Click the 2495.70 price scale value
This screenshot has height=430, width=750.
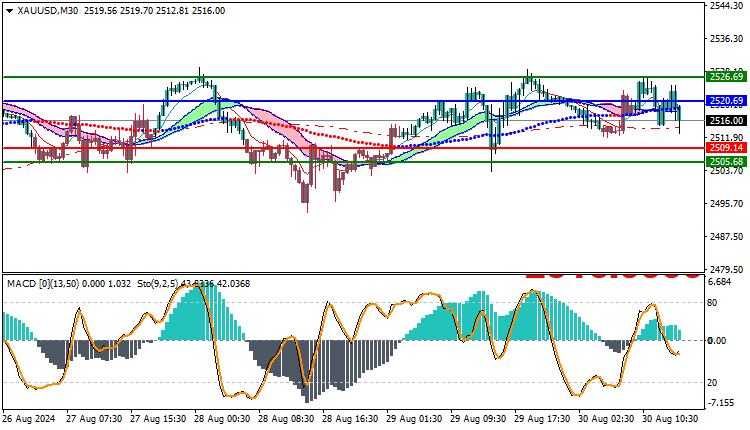727,204
